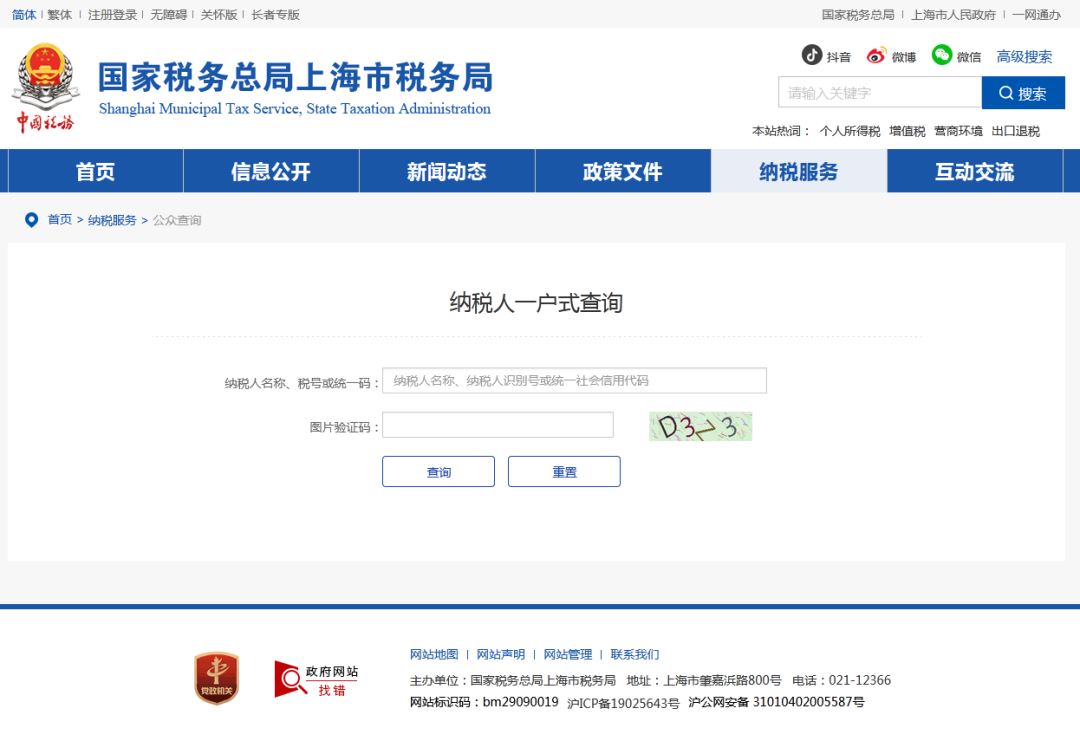Switch to 繁体 version
Image resolution: width=1080 pixels, height=754 pixels.
pyautogui.click(x=60, y=14)
